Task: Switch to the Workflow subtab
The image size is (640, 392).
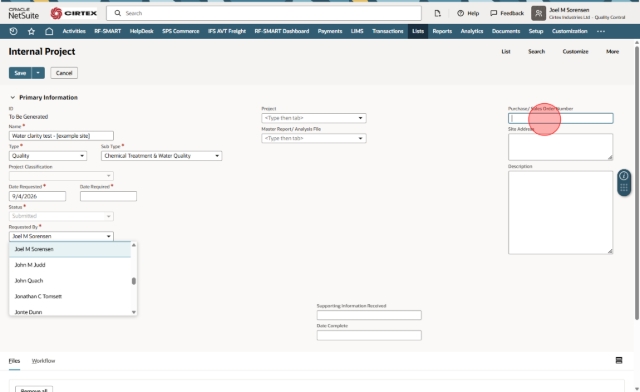Action: [x=43, y=361]
